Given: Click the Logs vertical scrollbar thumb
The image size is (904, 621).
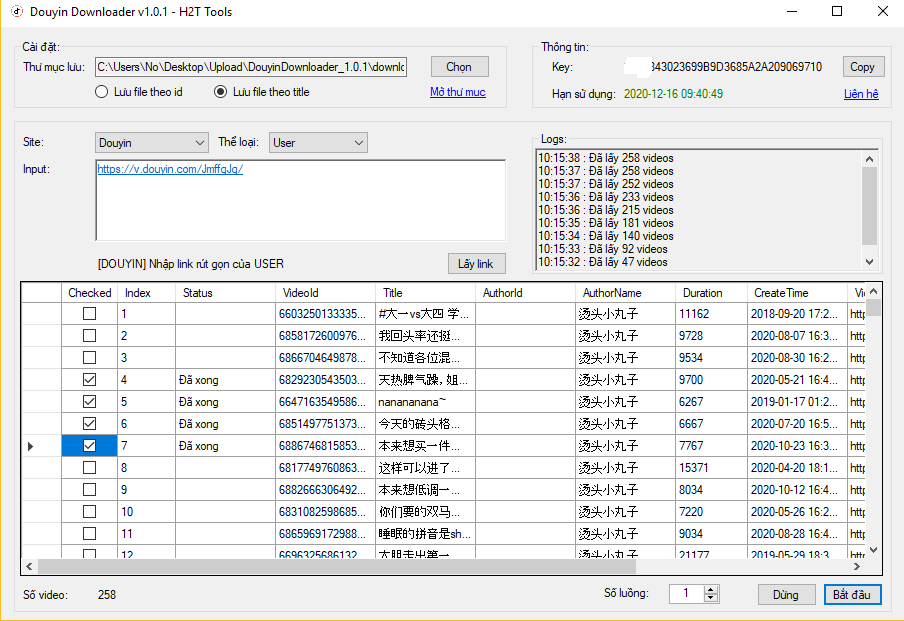Looking at the screenshot, I should pos(869,206).
